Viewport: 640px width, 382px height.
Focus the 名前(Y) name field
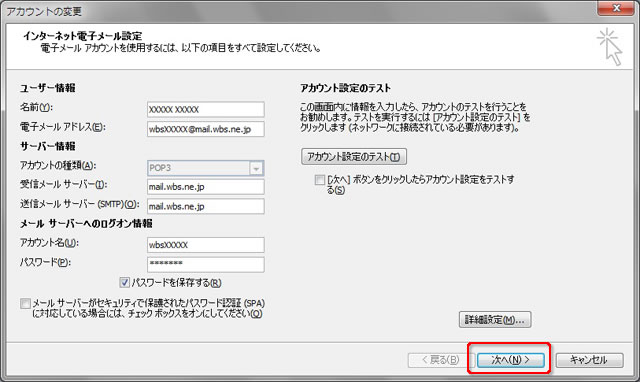206,109
